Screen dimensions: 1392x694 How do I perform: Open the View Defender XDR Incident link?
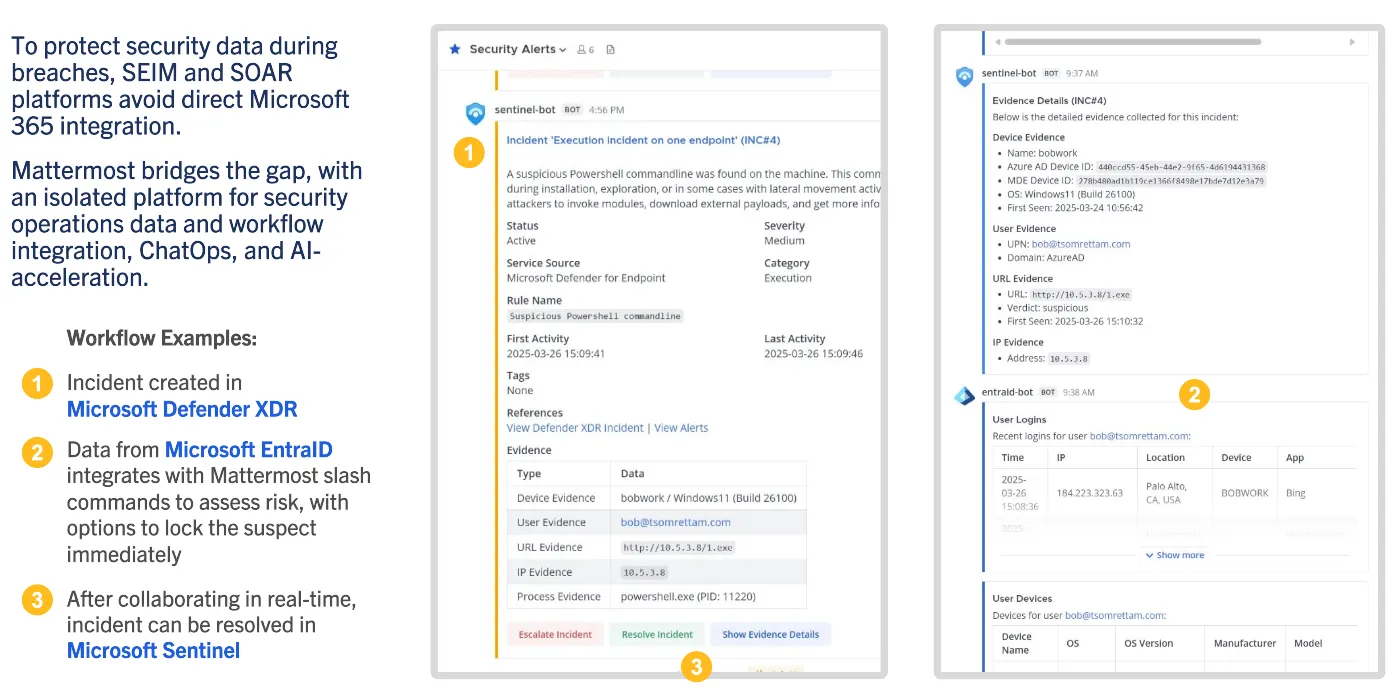coord(575,428)
